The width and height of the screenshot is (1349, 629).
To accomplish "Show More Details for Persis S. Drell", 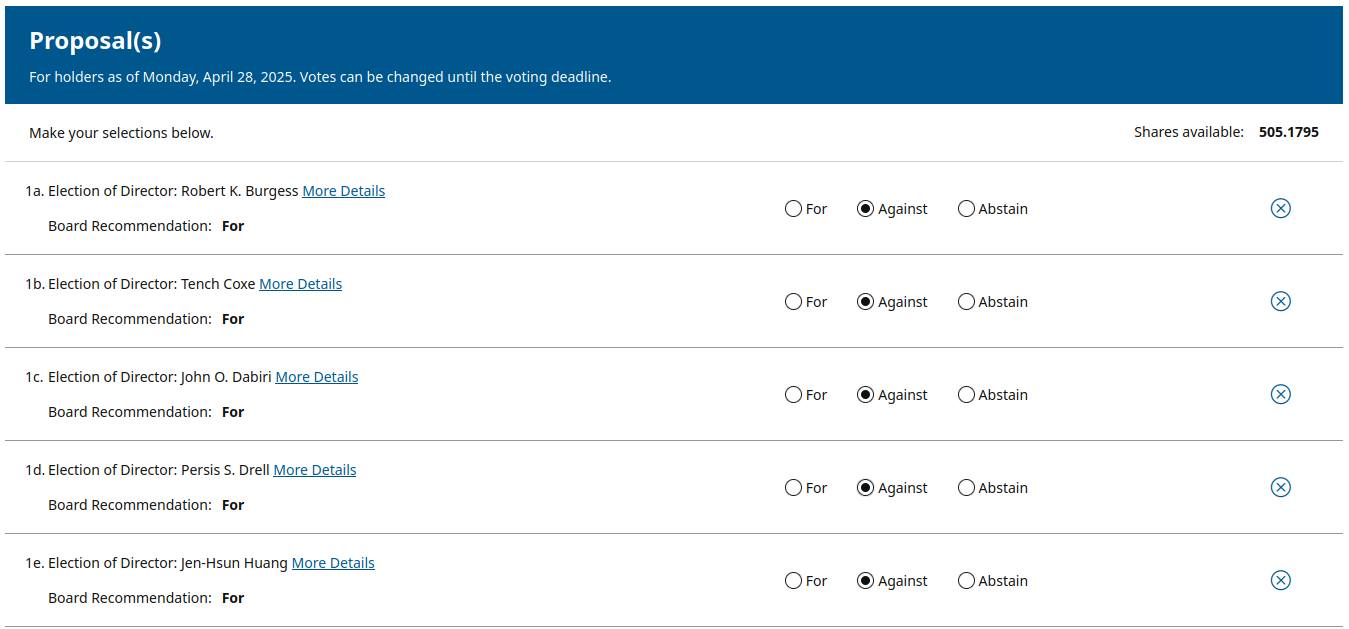I will [314, 470].
